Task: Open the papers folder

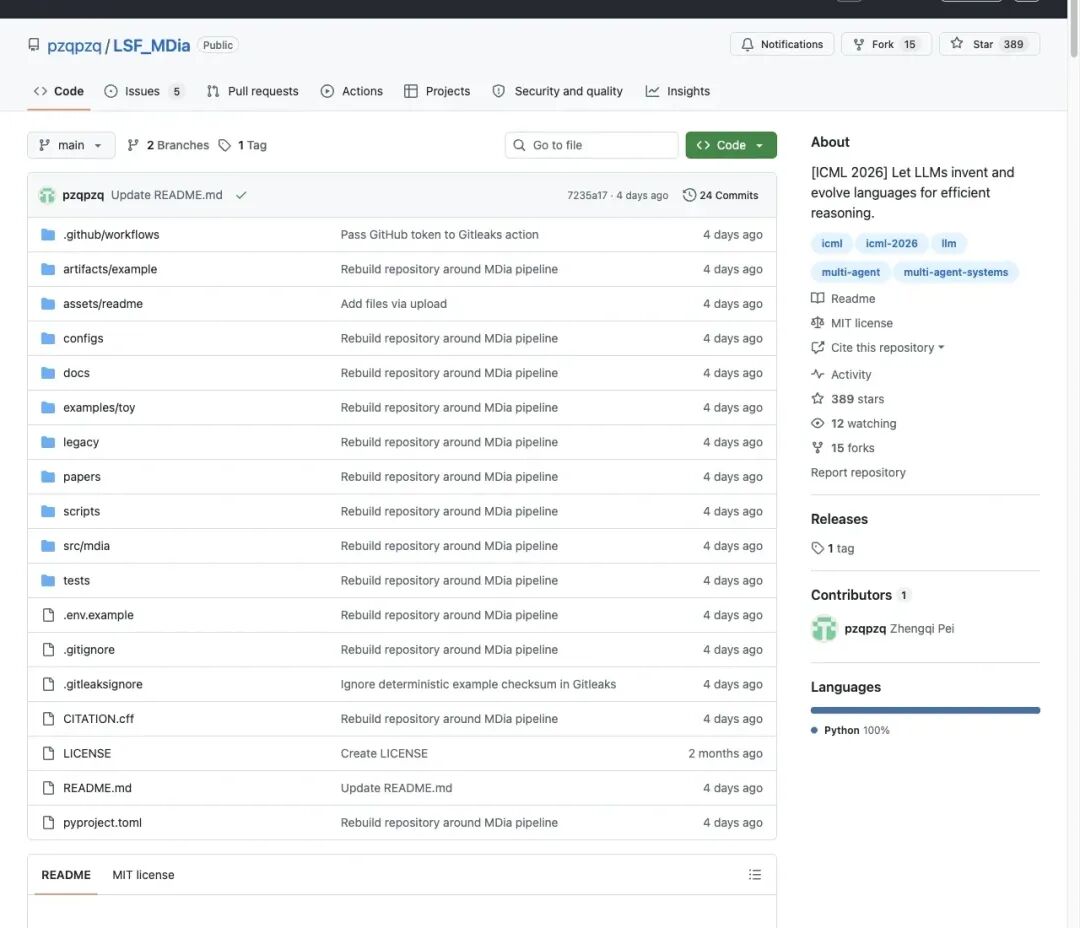Action: click(82, 477)
